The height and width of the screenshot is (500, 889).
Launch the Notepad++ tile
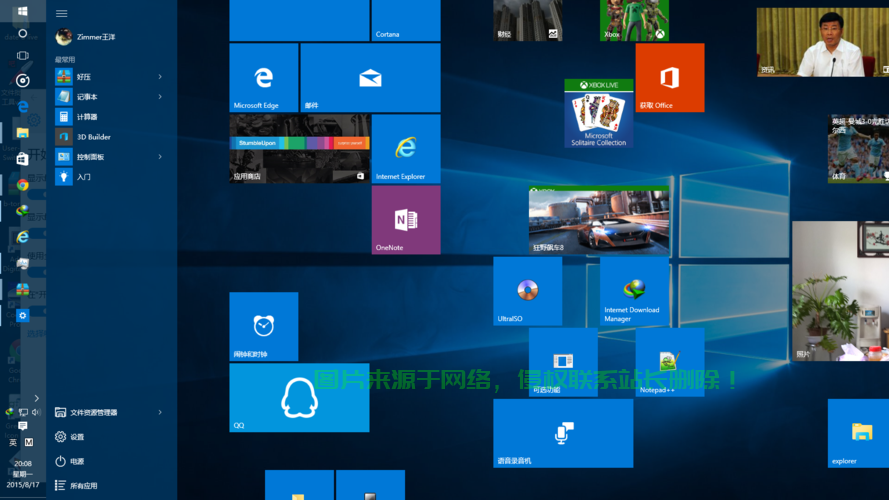[670, 362]
